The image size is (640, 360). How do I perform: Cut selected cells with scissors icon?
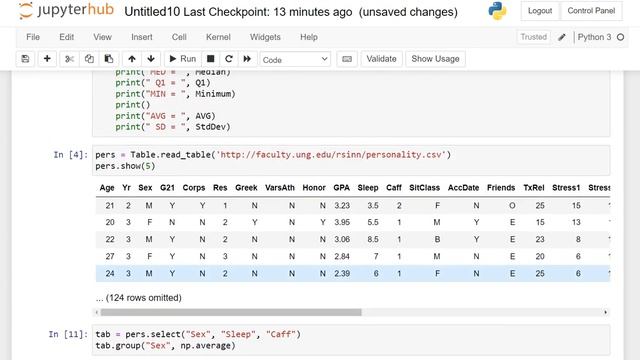[x=69, y=59]
